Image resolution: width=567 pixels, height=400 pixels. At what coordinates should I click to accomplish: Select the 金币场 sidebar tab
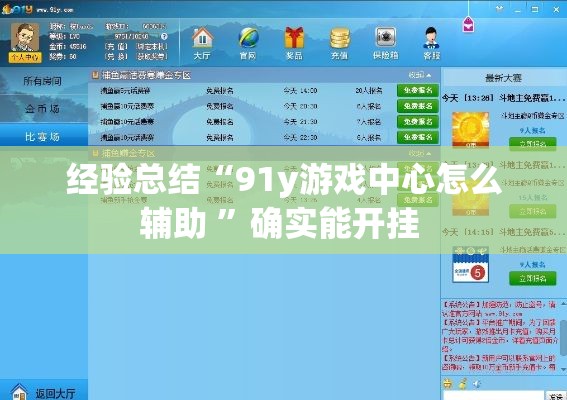[x=43, y=109]
